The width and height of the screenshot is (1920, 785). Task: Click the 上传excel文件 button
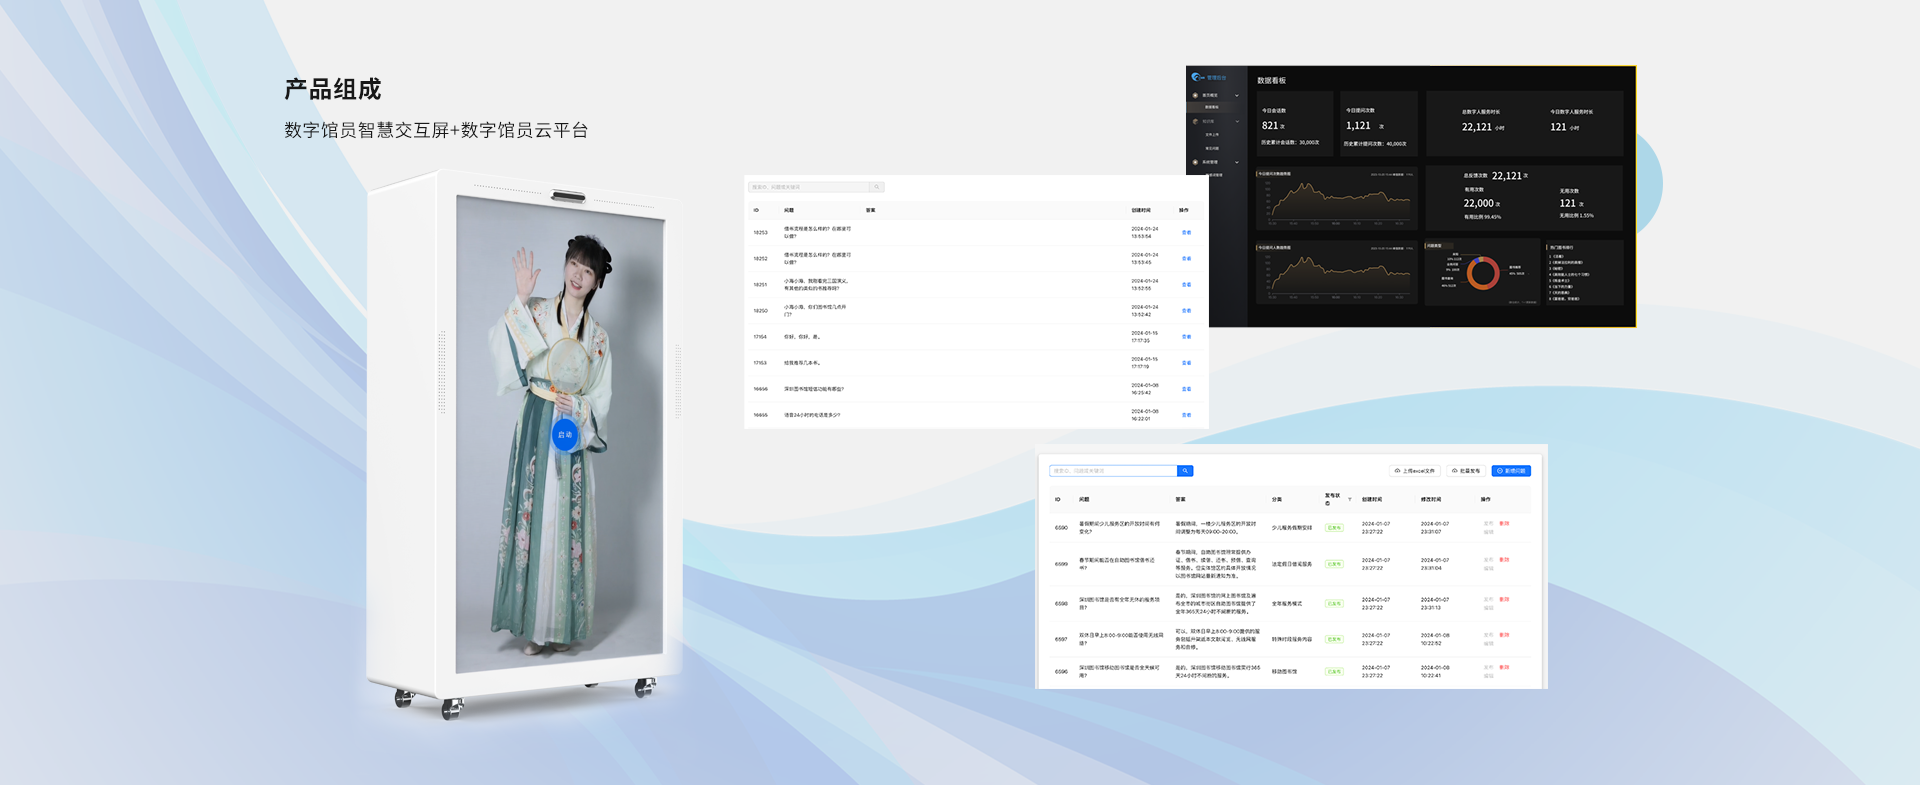(1414, 471)
